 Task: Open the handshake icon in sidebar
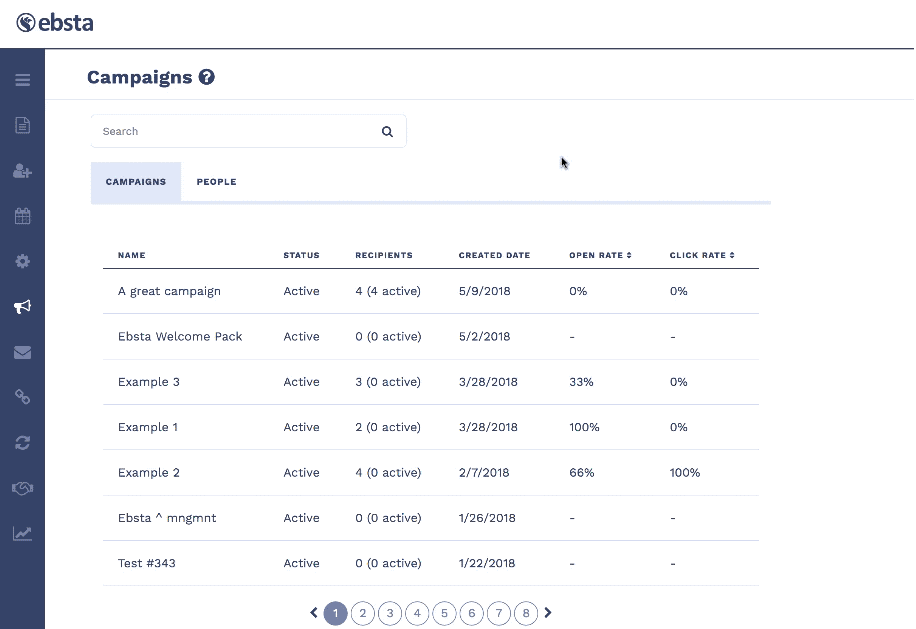(22, 488)
